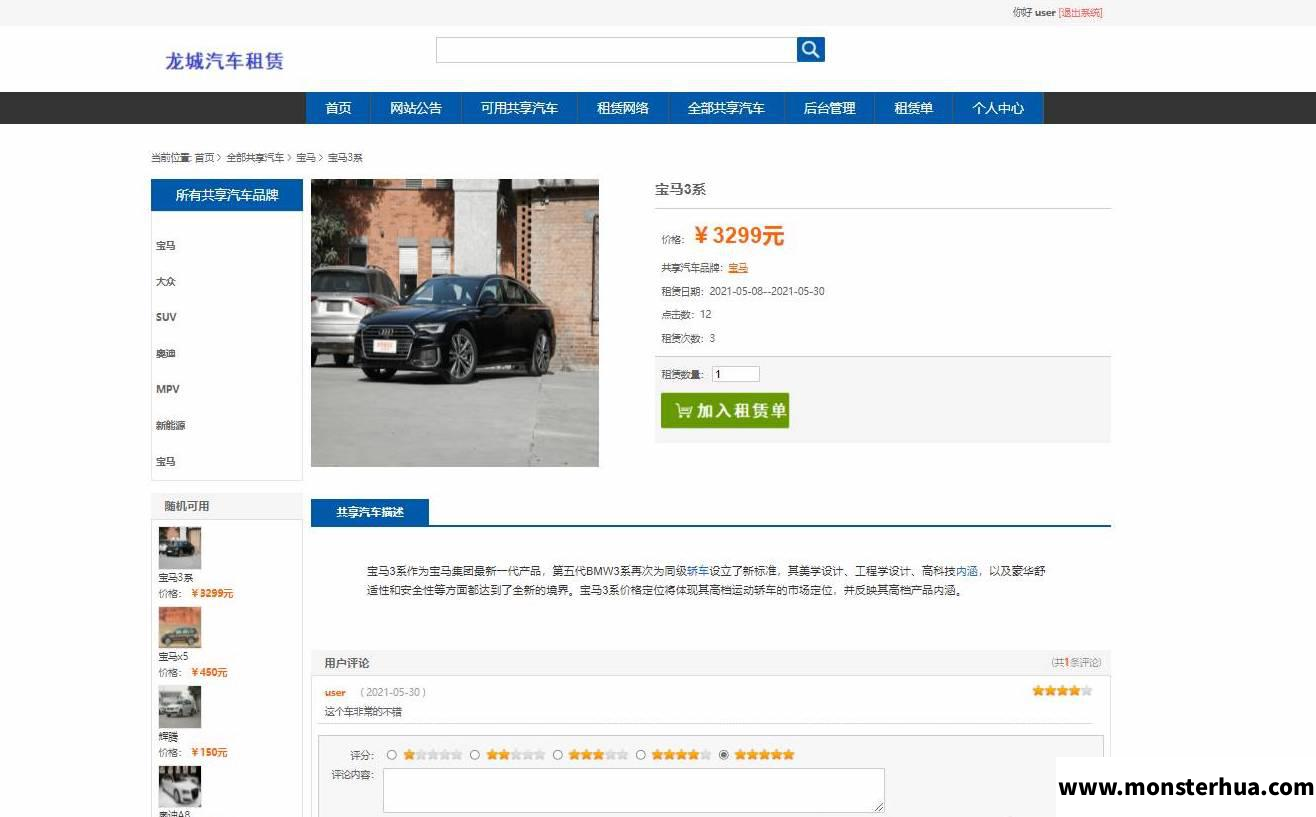Click the large ¥3299元 price
The image size is (1316, 817).
[x=739, y=236]
